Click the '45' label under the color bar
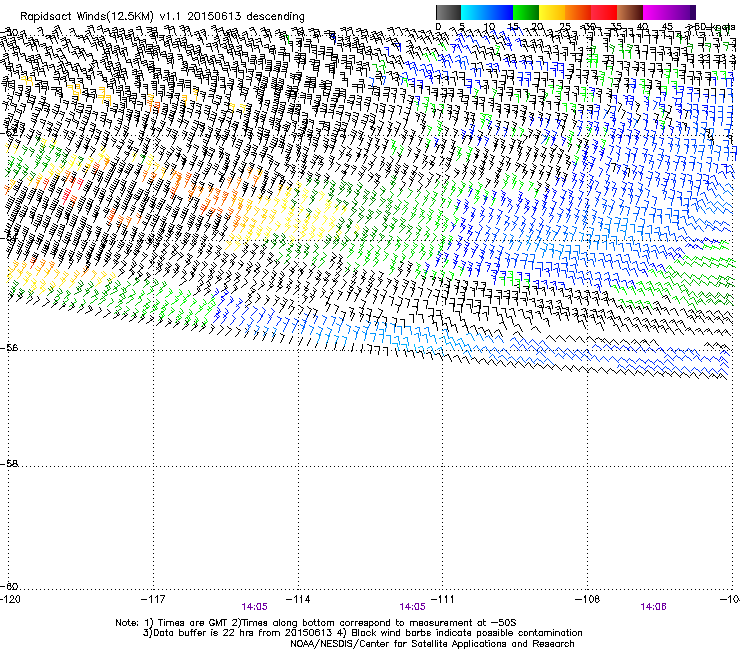Viewport: 740px width, 650px height. click(x=667, y=27)
